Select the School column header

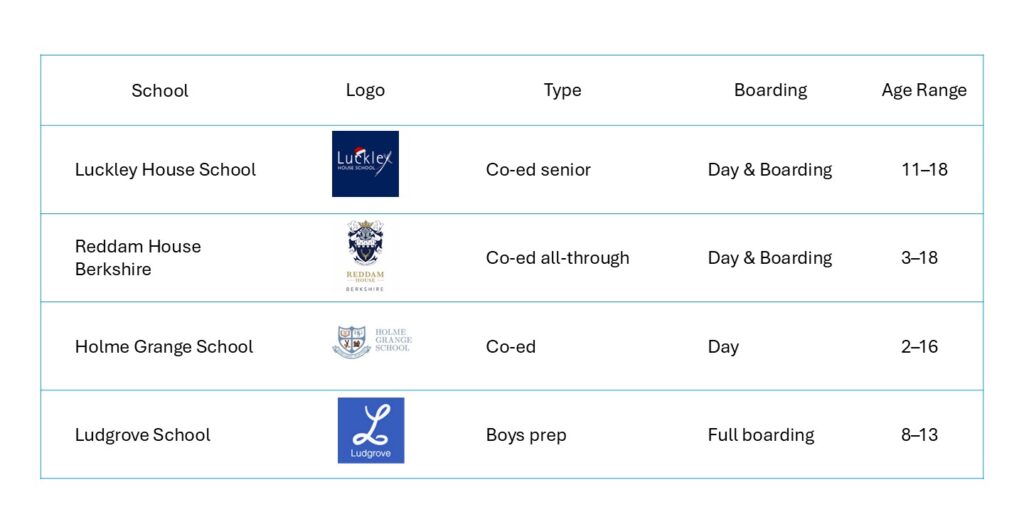[160, 90]
